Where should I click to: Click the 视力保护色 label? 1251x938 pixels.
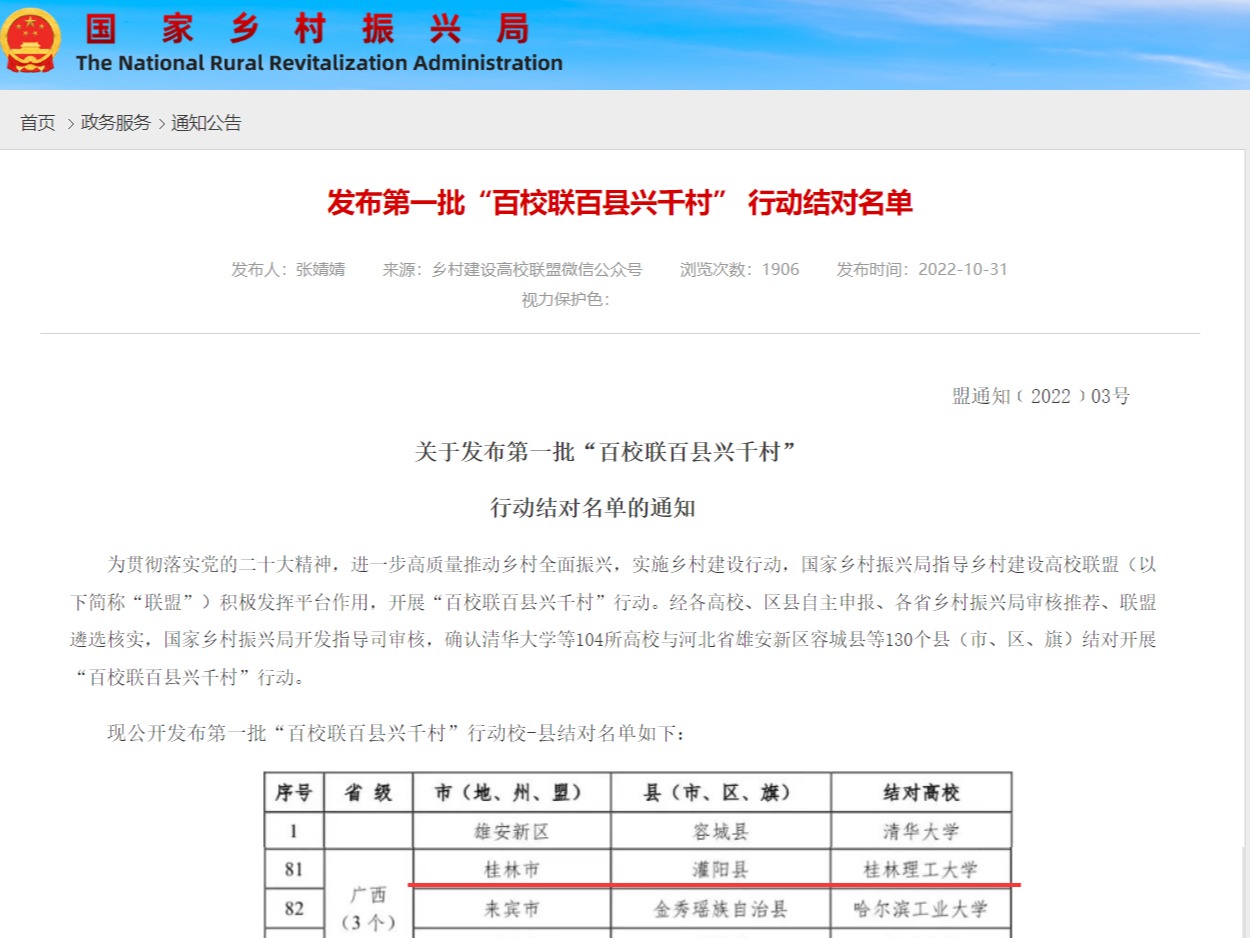click(565, 299)
